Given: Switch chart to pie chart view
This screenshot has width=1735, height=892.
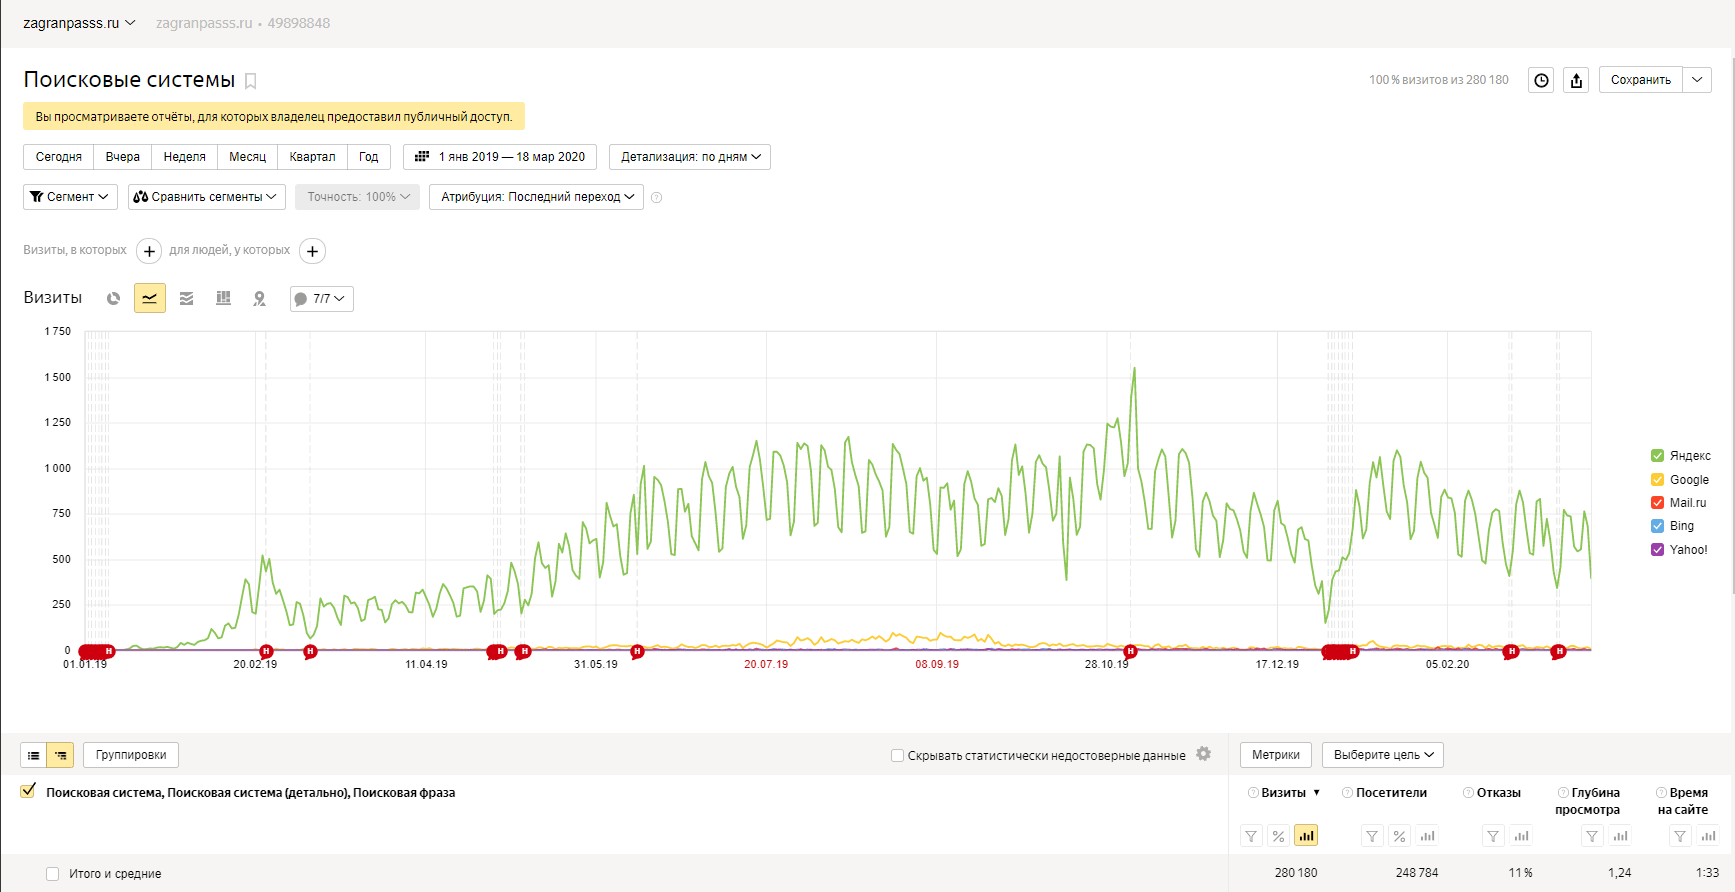Looking at the screenshot, I should pyautogui.click(x=113, y=298).
